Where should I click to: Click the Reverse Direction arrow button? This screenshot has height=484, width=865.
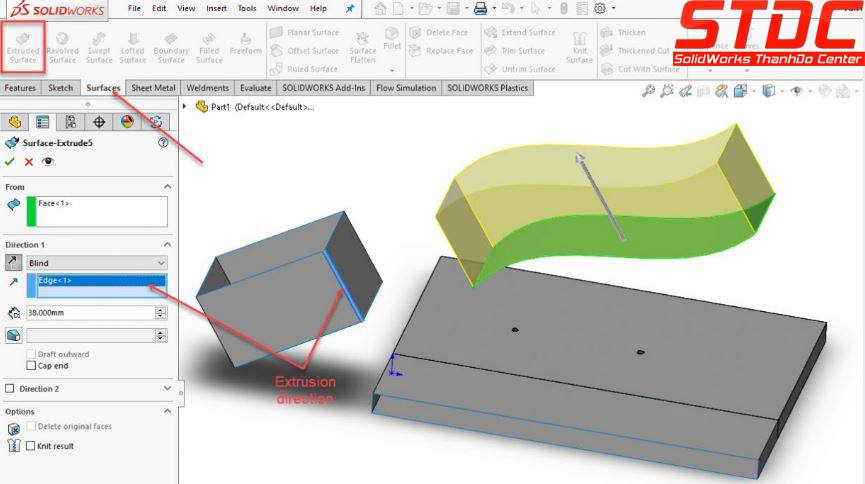14,262
